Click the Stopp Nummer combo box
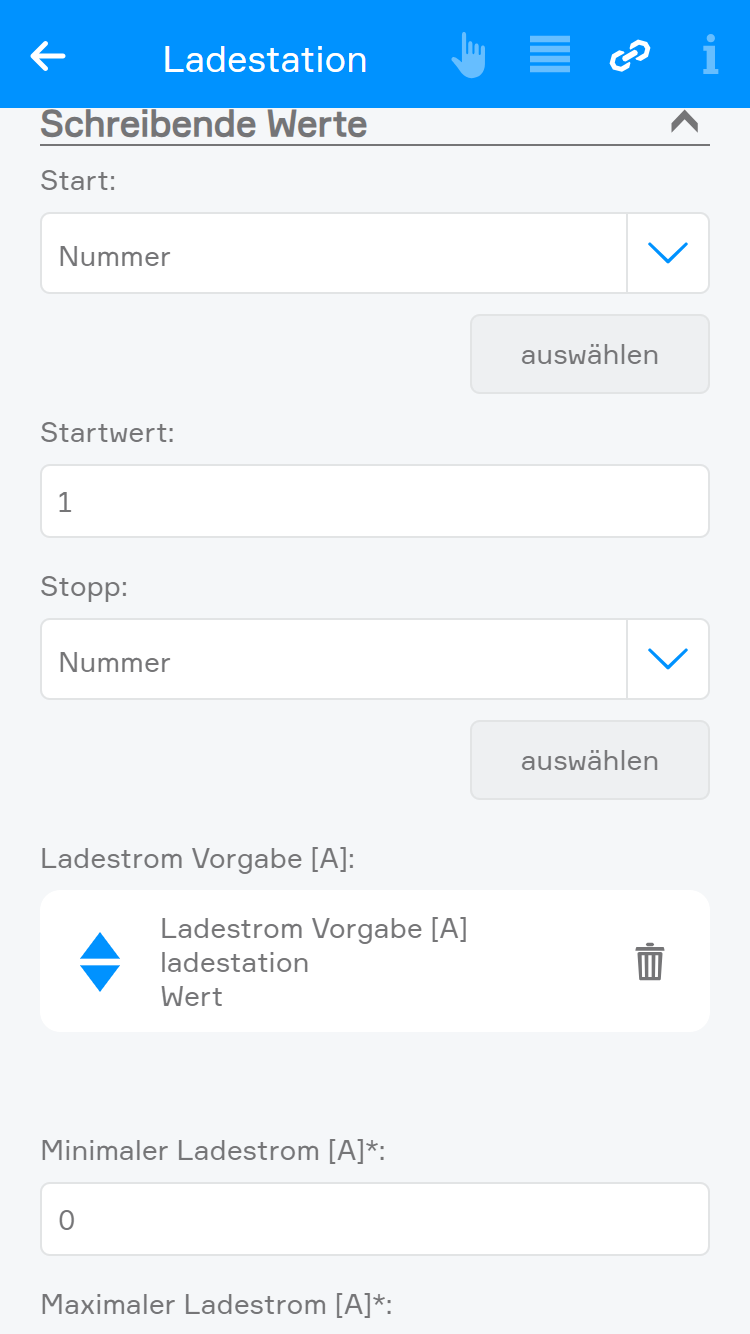 coord(333,660)
